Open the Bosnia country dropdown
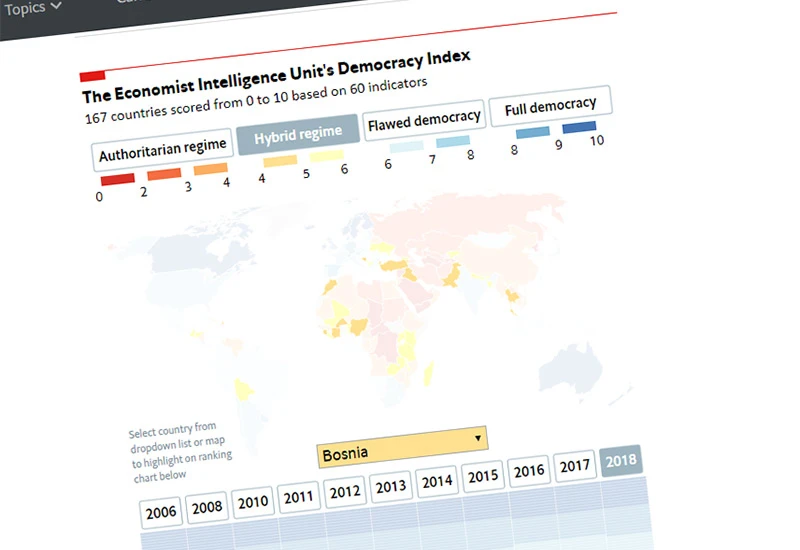Screen dimensions: 800x550 click(x=402, y=447)
